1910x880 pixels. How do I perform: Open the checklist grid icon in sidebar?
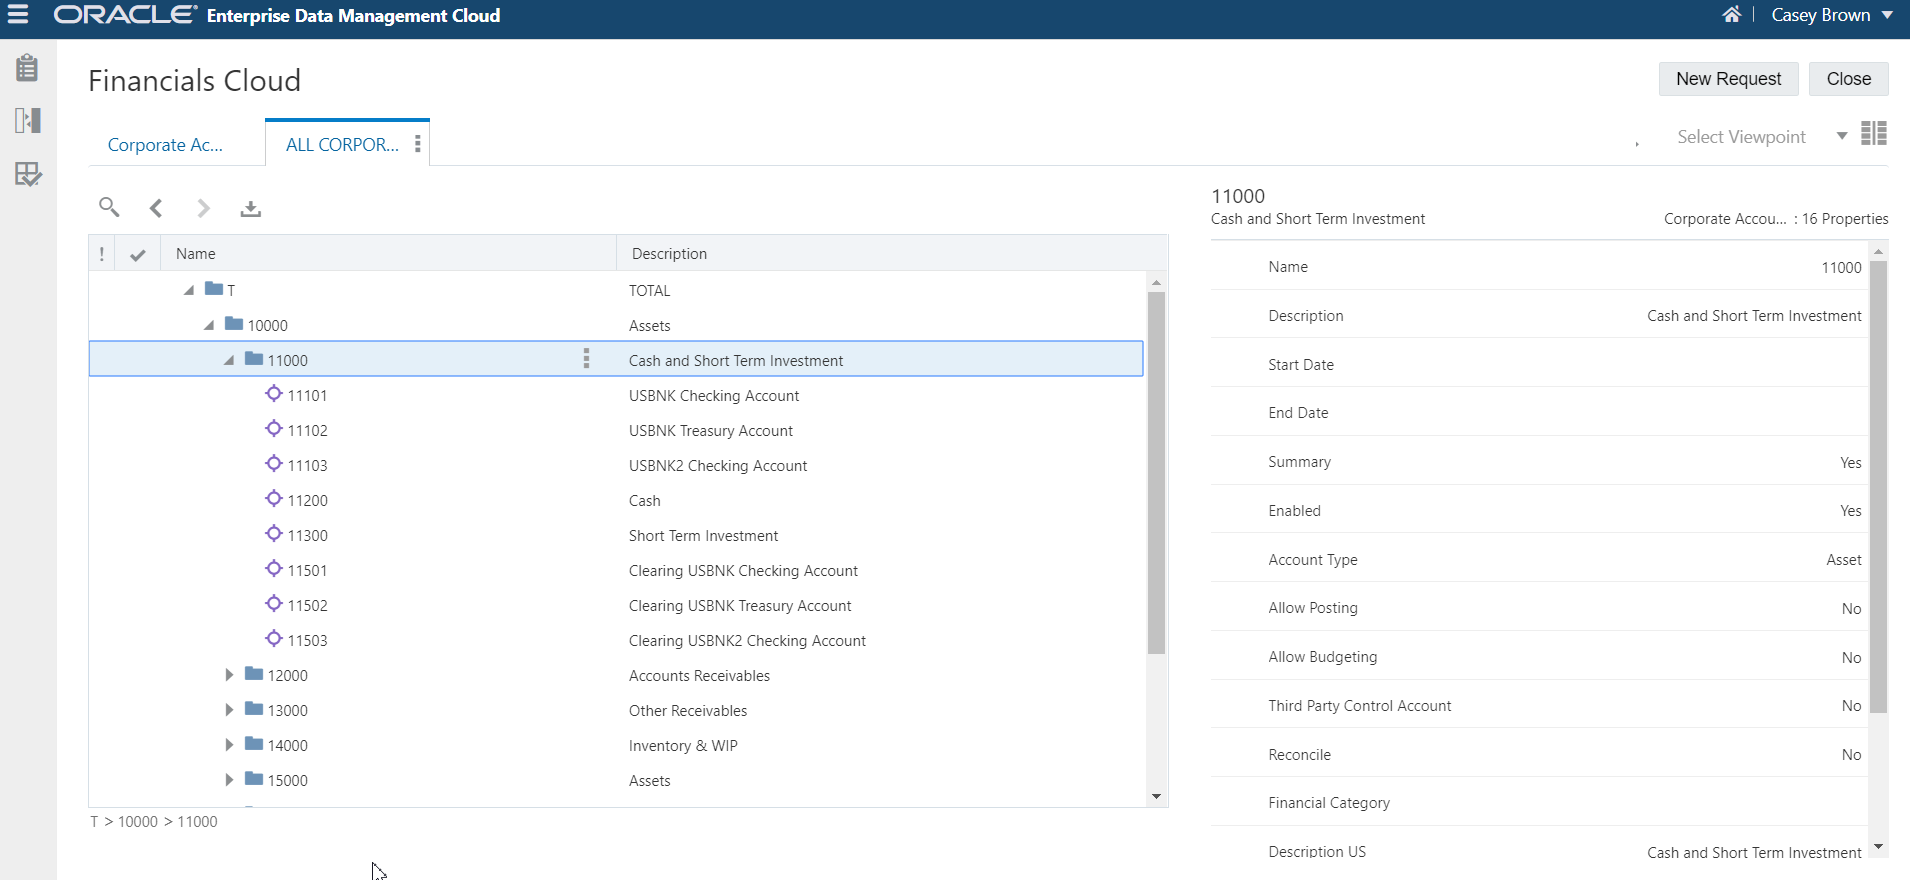28,175
